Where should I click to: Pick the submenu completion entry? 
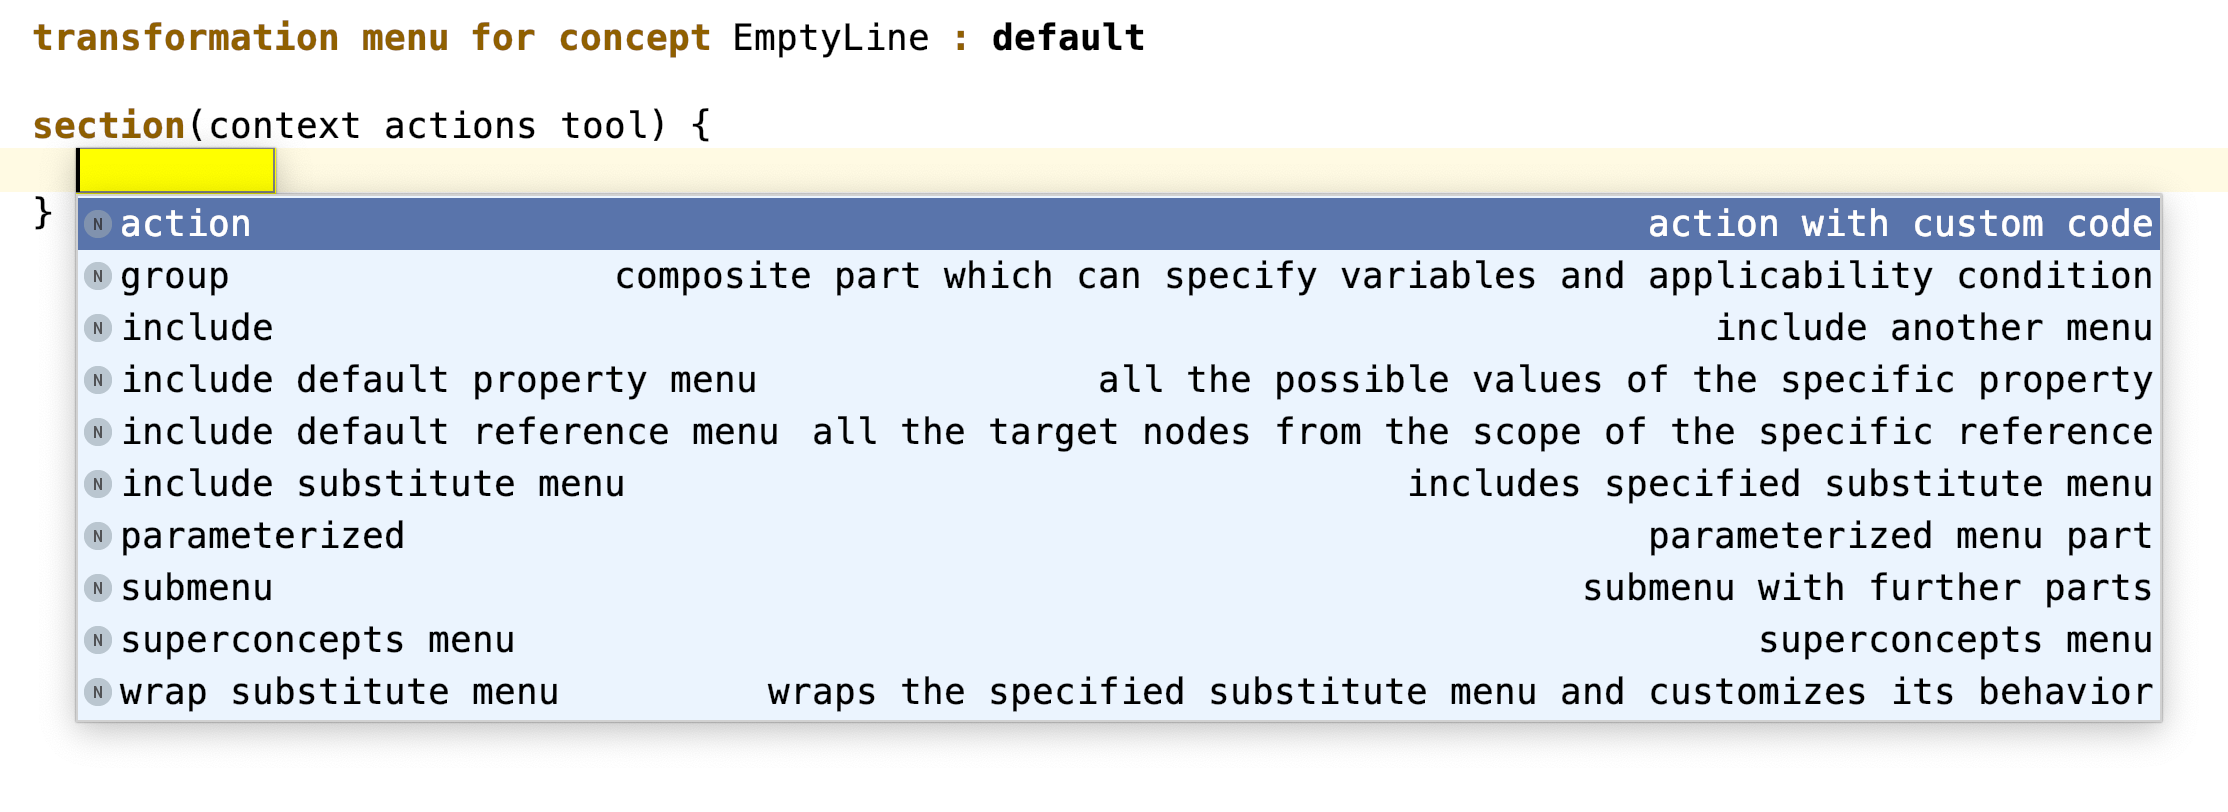pos(197,588)
